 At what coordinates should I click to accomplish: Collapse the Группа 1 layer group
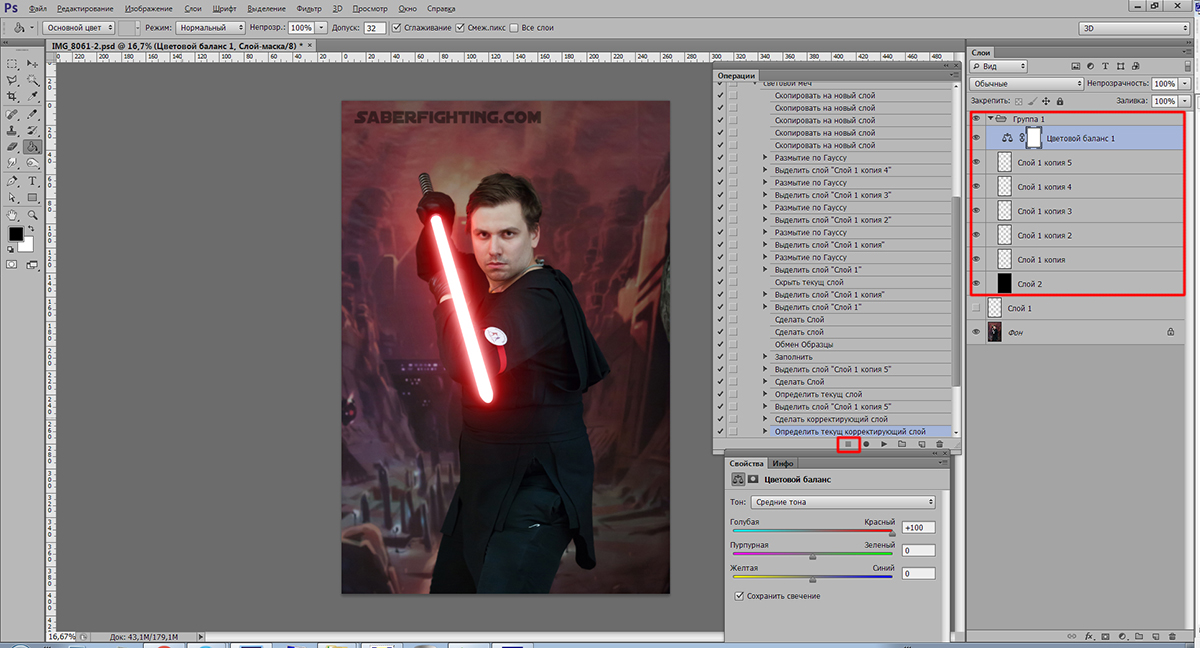click(990, 119)
